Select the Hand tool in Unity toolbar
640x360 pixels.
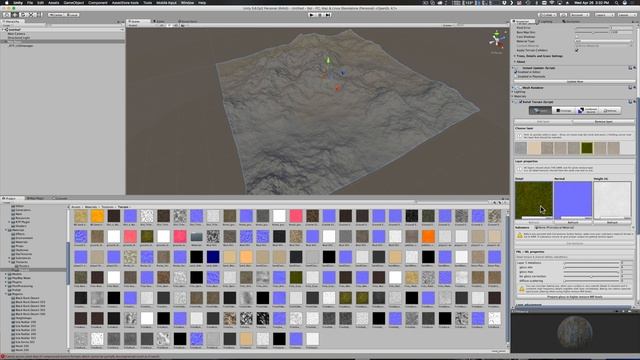(7, 15)
